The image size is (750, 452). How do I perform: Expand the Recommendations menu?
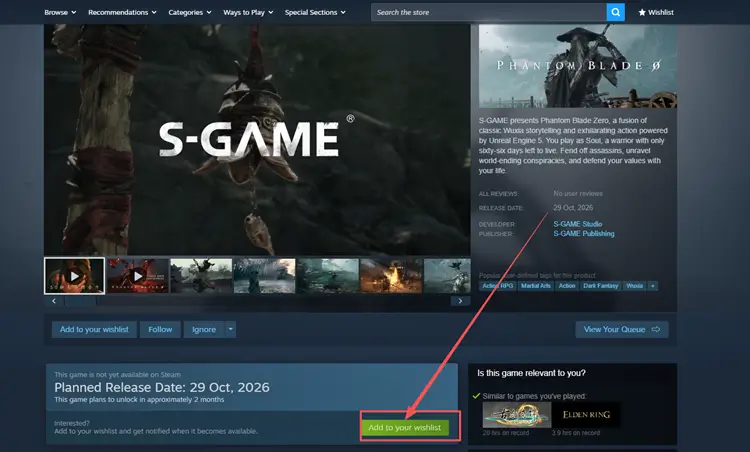point(122,12)
